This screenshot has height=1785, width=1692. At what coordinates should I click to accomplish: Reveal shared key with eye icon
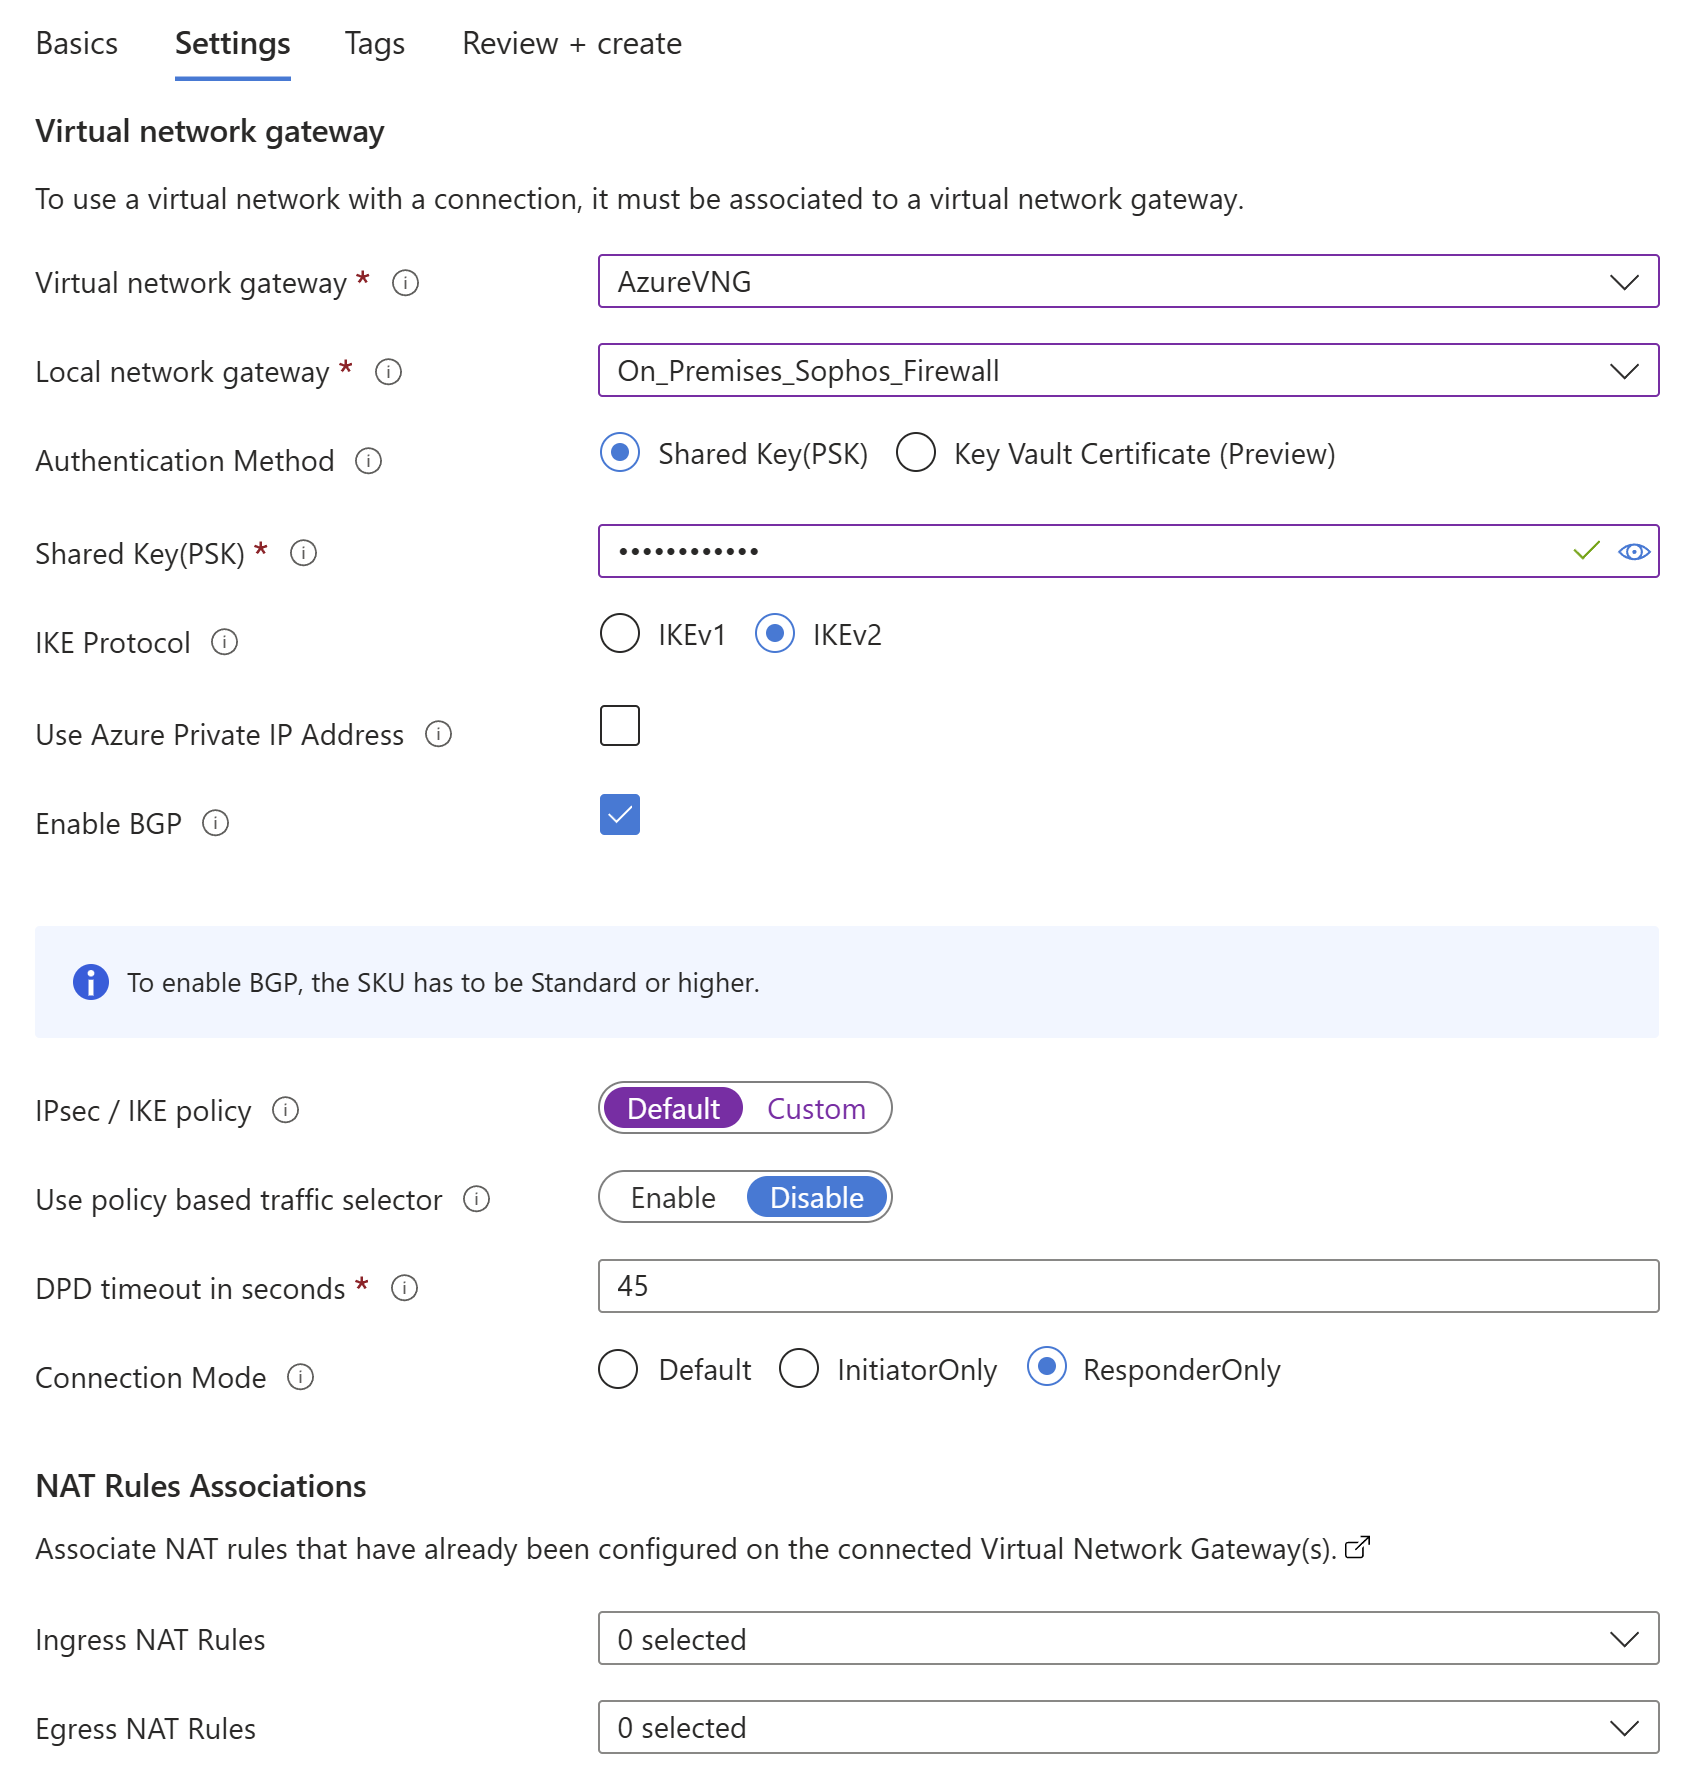point(1633,552)
